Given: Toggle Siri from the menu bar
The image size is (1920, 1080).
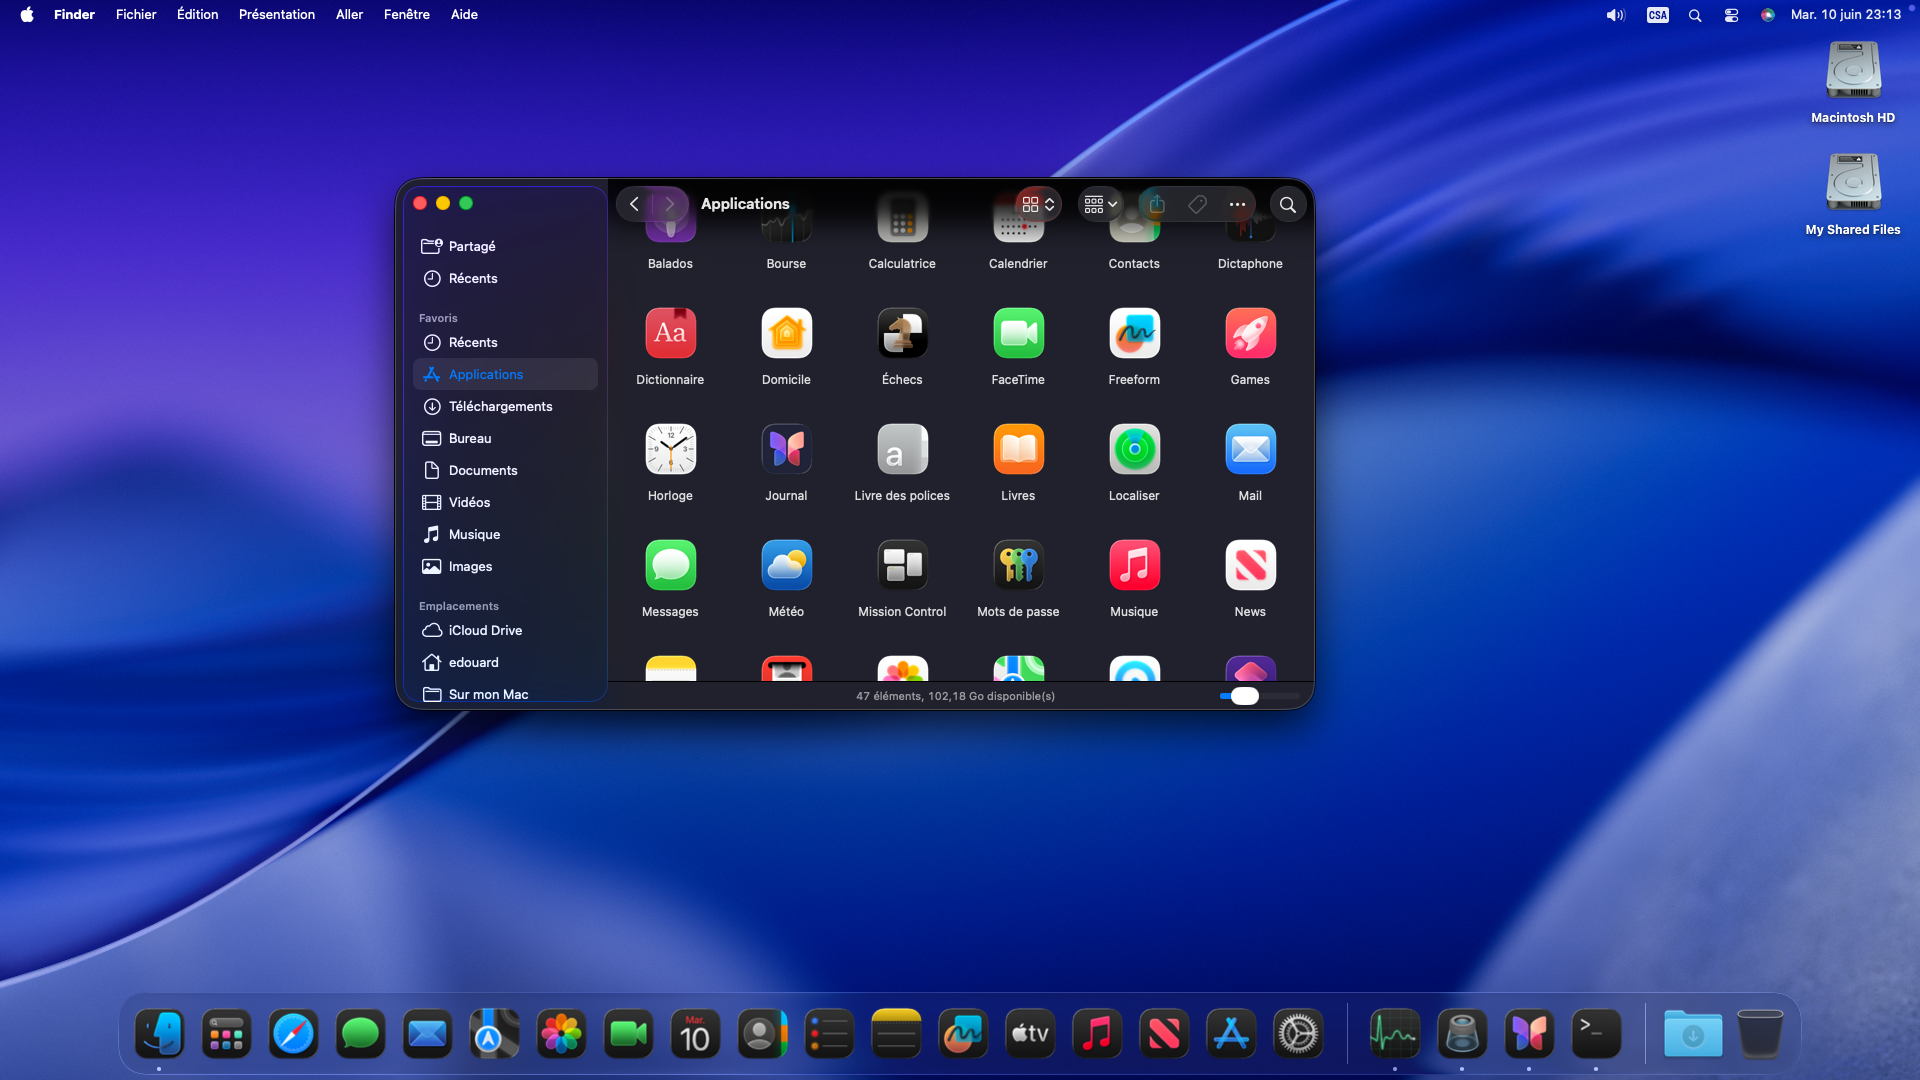Looking at the screenshot, I should tap(1768, 15).
